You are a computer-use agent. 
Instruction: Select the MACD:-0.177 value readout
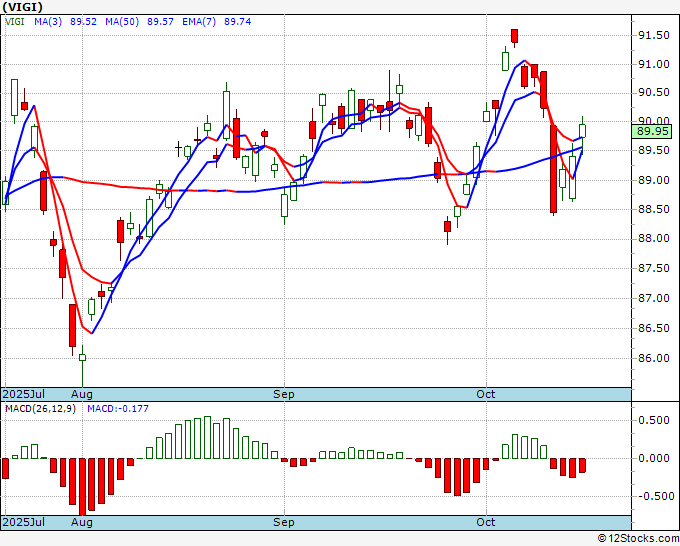pos(118,409)
